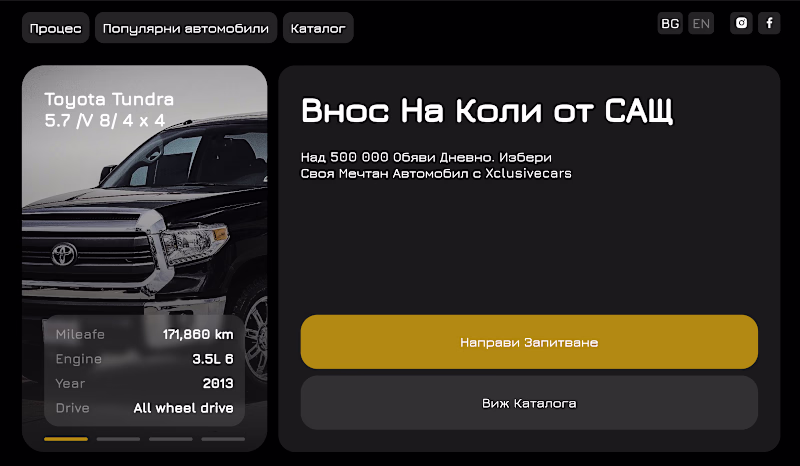
Task: Switch language to BG
Action: pos(670,23)
